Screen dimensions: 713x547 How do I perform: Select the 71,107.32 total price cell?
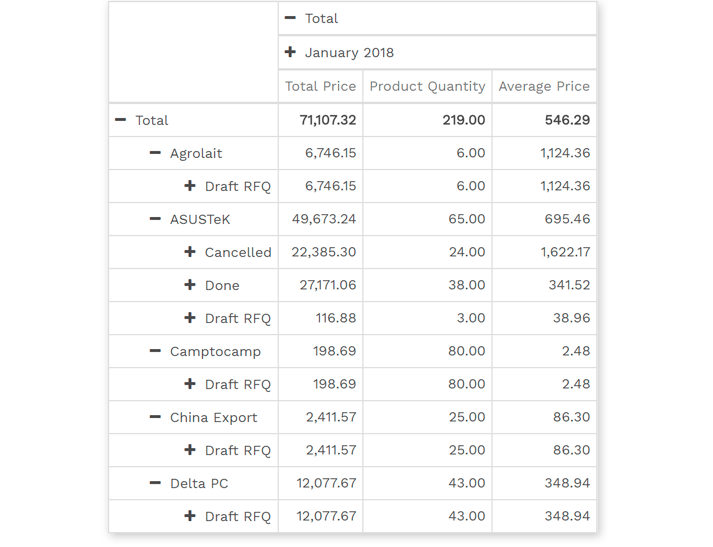[327, 120]
